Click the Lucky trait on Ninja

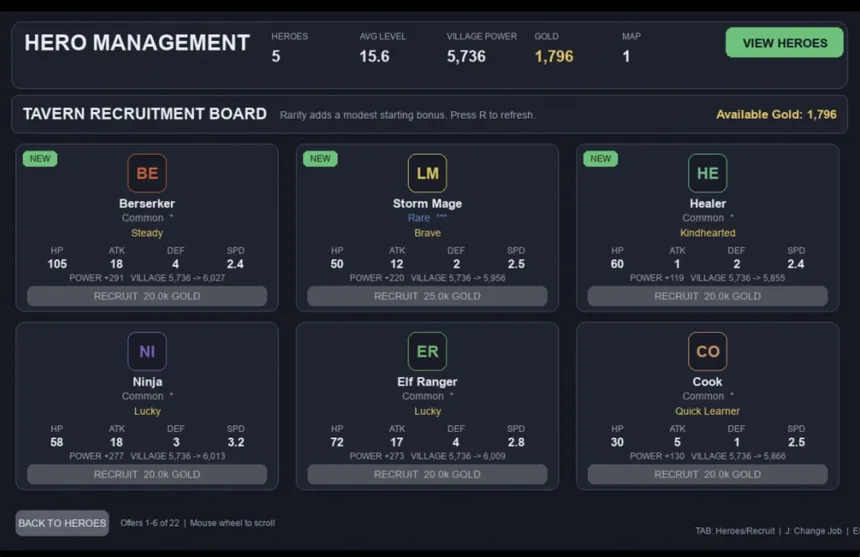(147, 411)
